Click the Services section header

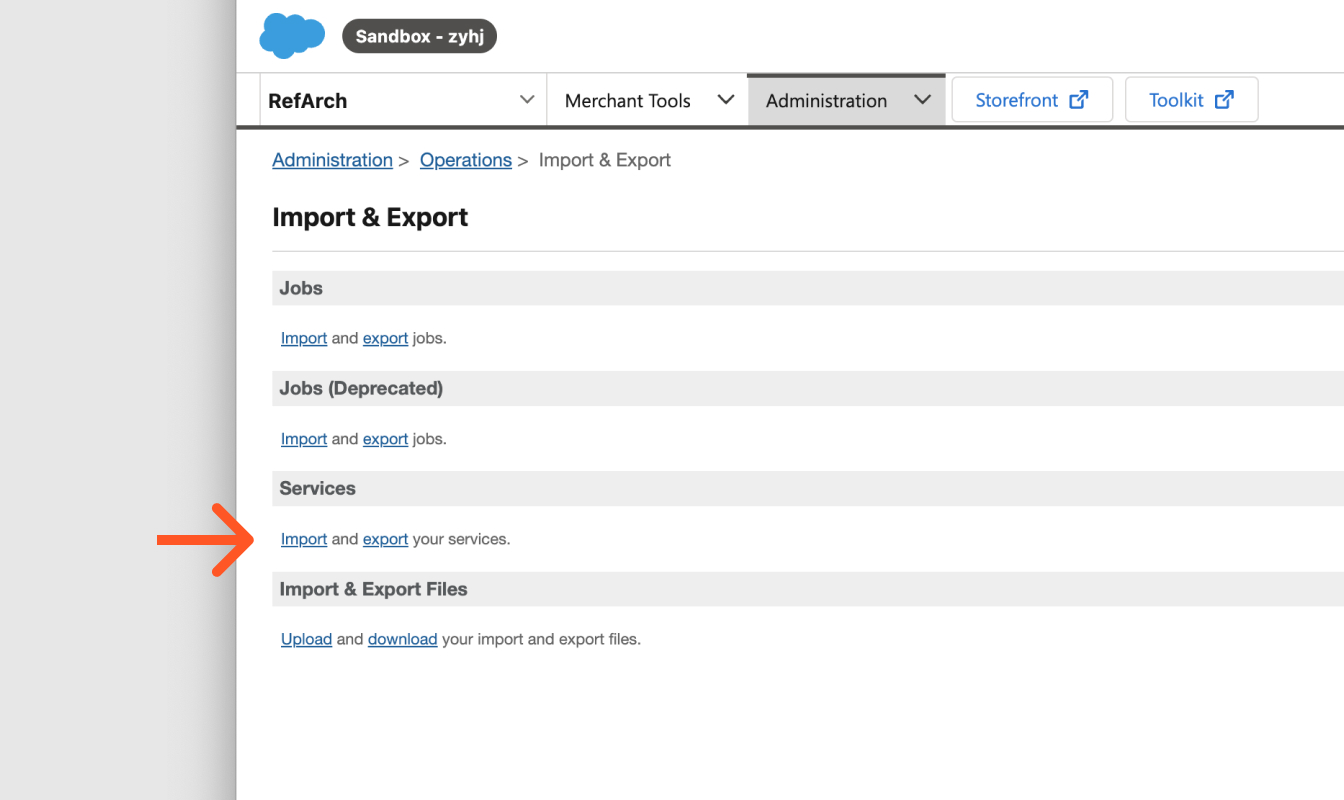[x=808, y=488]
